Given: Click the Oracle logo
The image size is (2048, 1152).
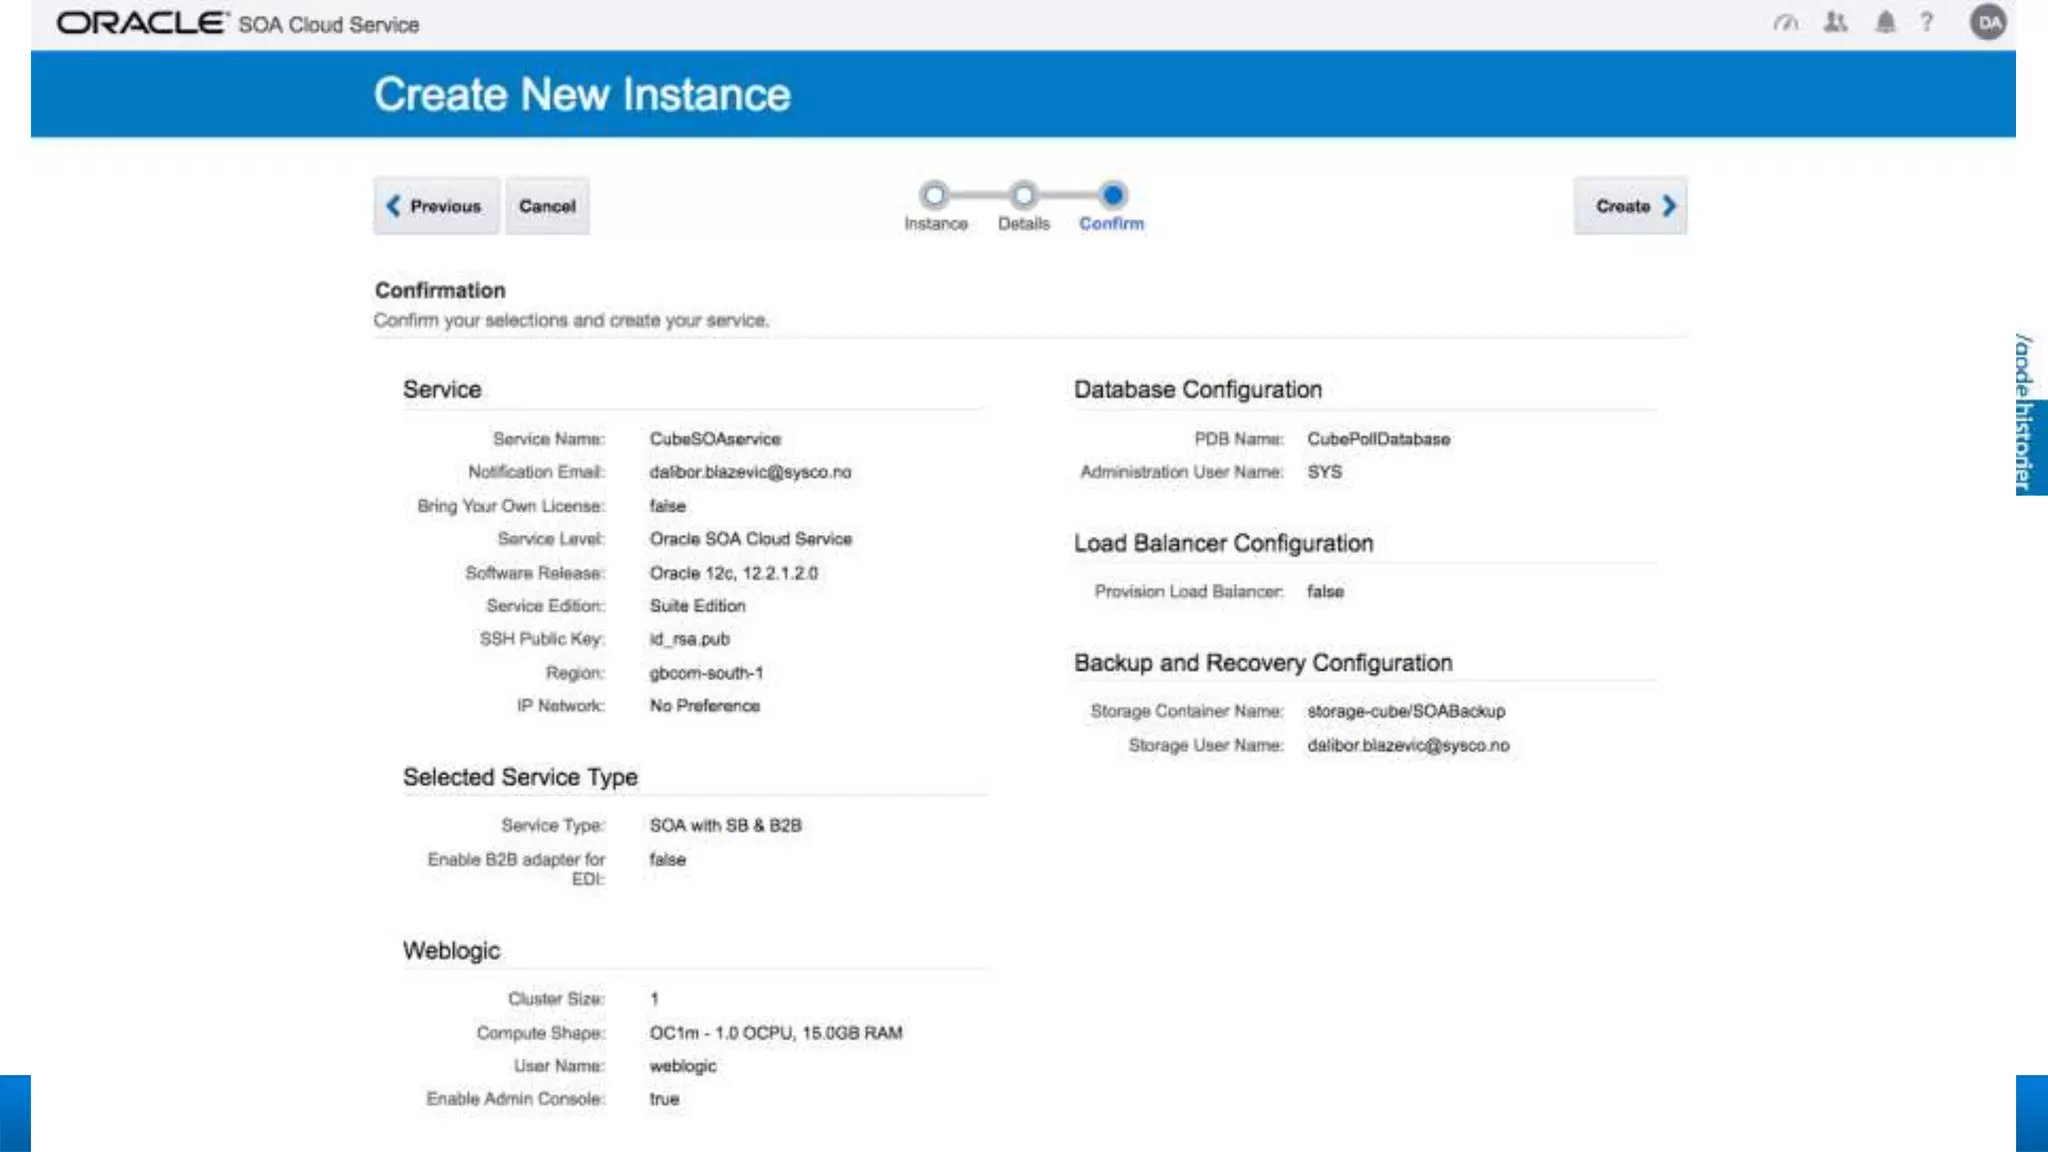Looking at the screenshot, I should [x=141, y=23].
